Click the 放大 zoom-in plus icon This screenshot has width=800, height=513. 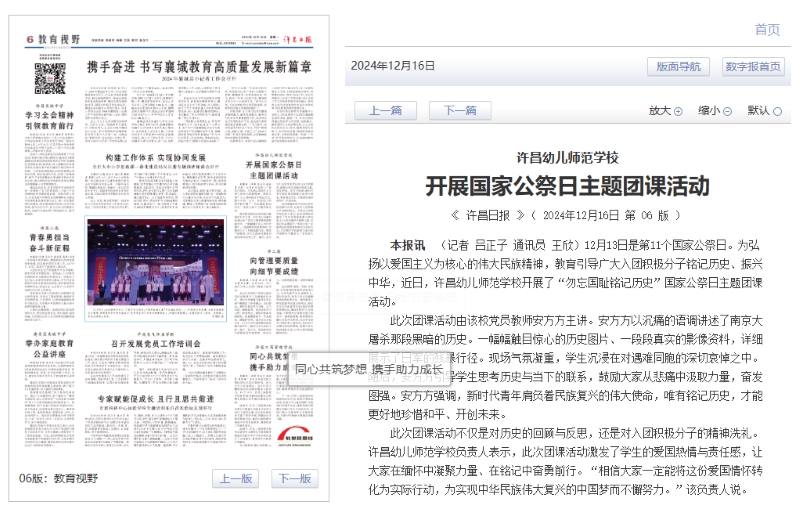(678, 112)
